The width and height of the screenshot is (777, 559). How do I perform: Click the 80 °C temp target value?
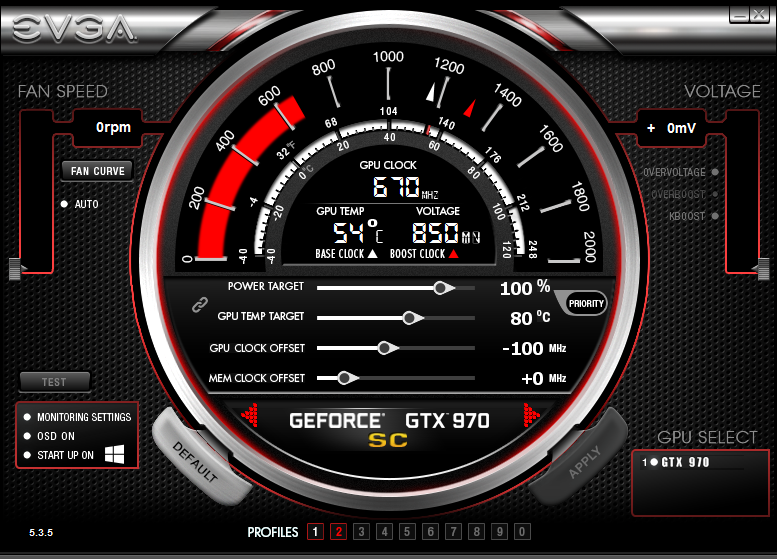pyautogui.click(x=530, y=318)
